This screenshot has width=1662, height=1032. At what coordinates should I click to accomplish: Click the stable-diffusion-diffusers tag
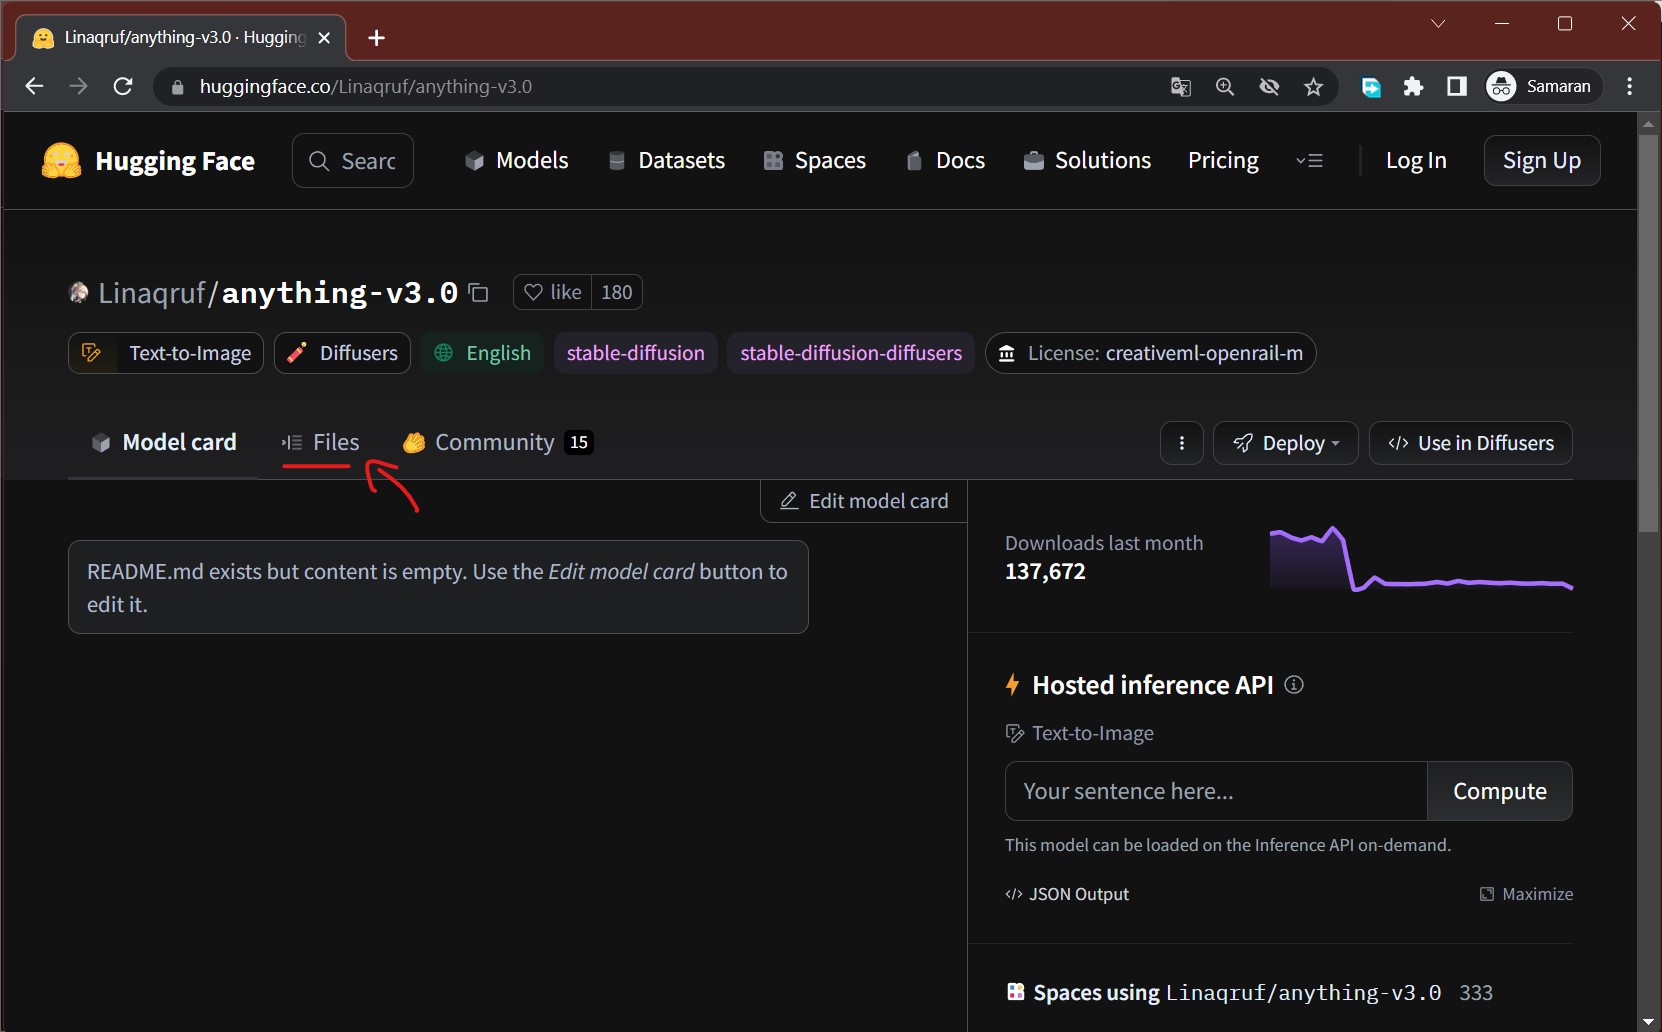pyautogui.click(x=851, y=353)
